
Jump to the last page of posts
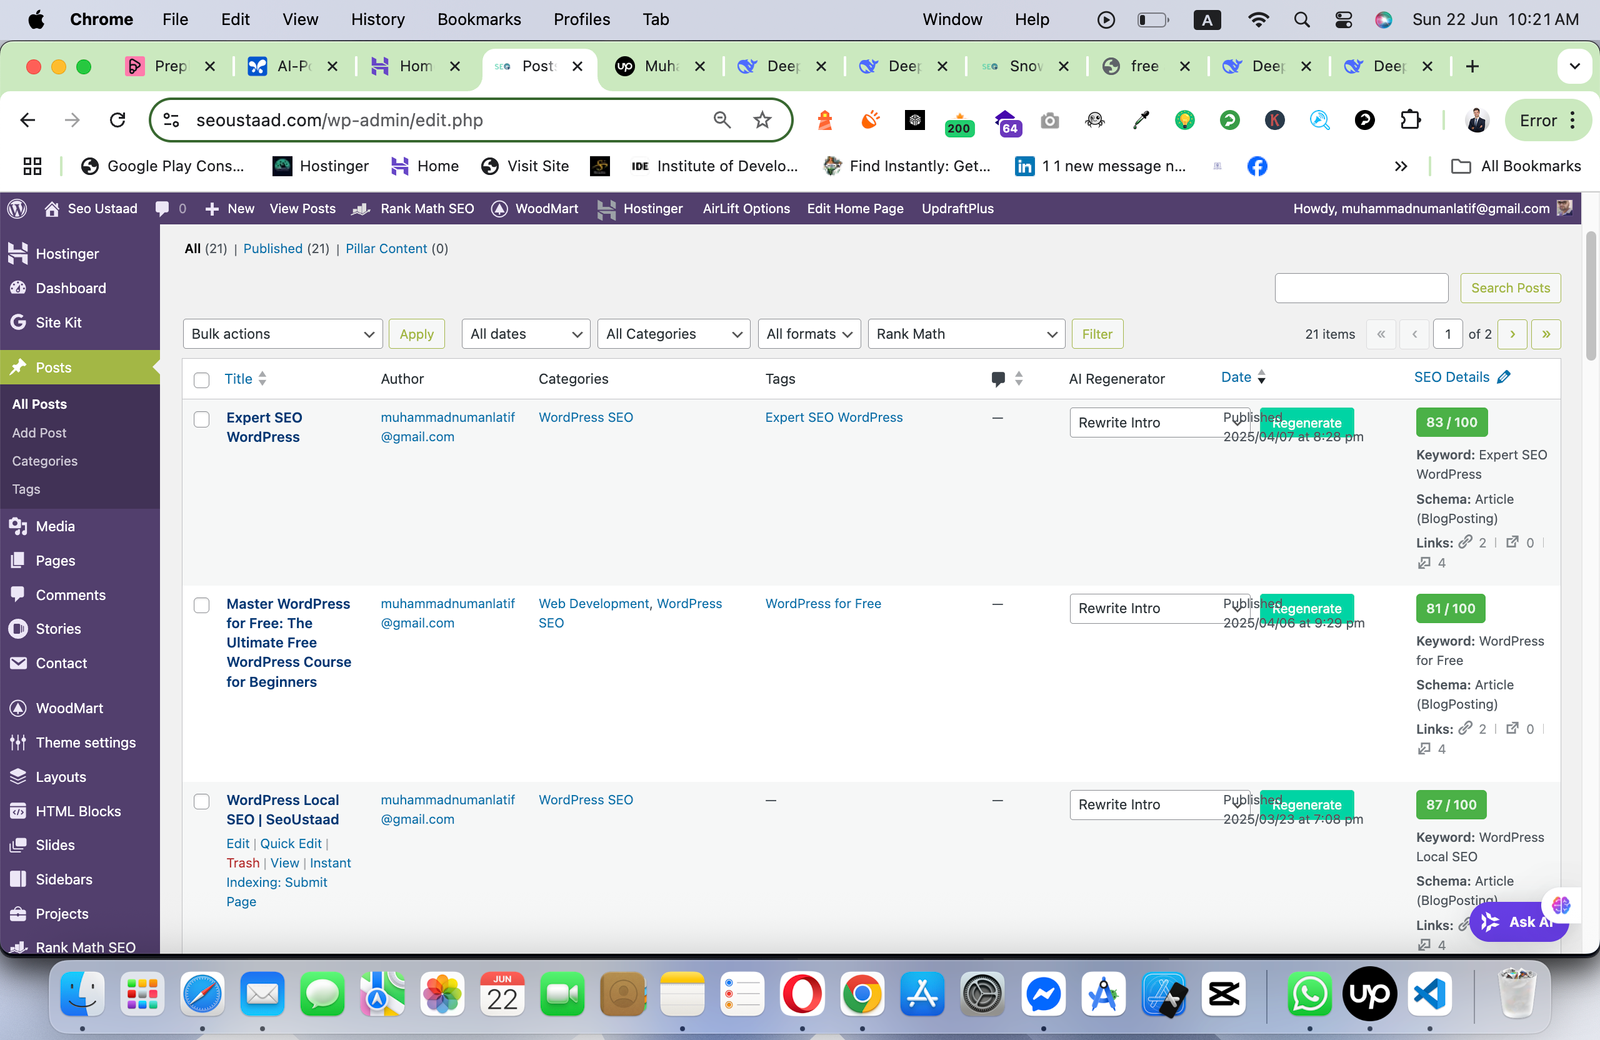click(1546, 334)
